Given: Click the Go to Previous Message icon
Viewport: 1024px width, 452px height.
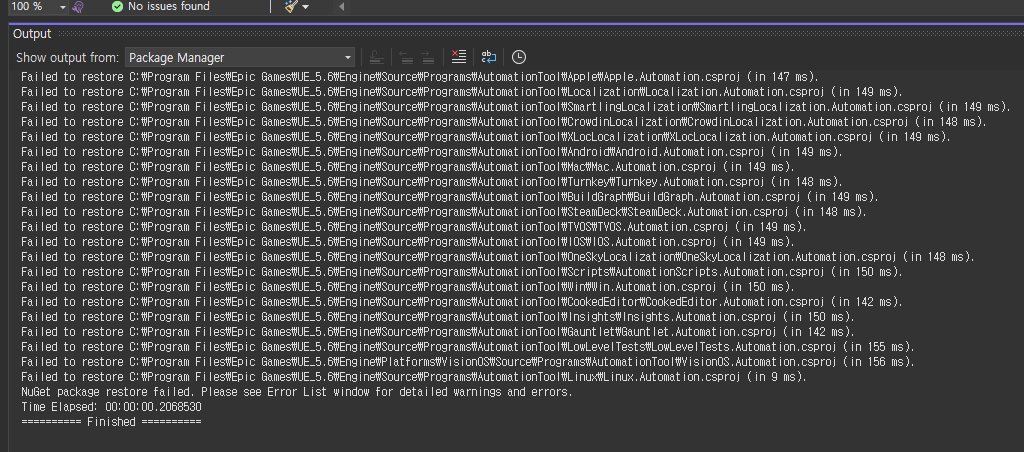Looking at the screenshot, I should (406, 57).
